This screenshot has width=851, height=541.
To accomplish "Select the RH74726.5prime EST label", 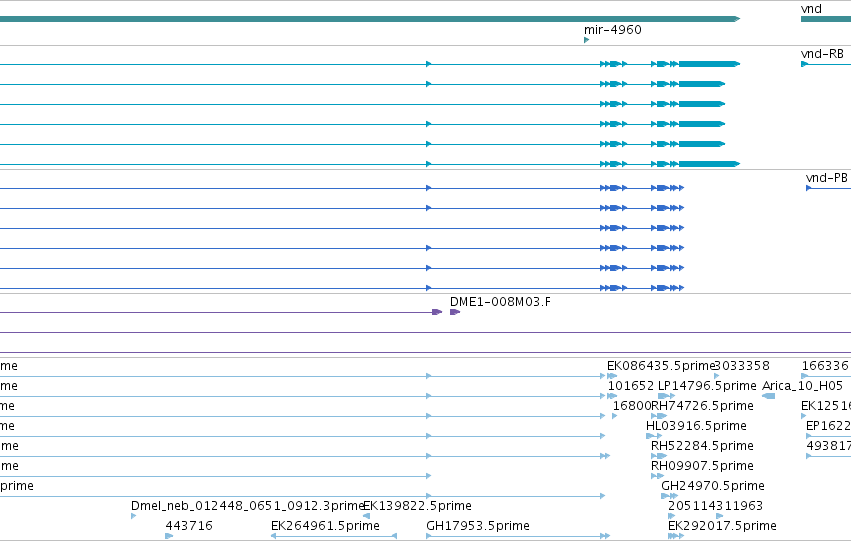I will pyautogui.click(x=702, y=406).
